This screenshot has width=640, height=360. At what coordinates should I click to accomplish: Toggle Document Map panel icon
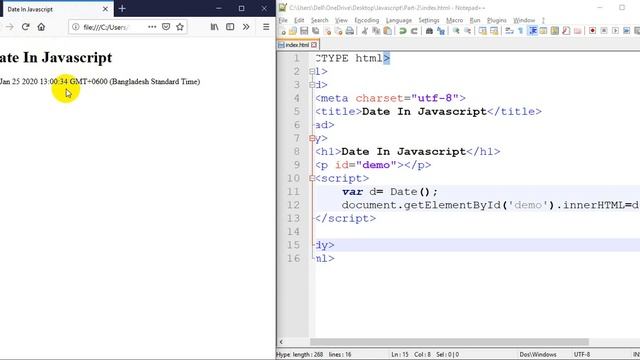coord(555,31)
